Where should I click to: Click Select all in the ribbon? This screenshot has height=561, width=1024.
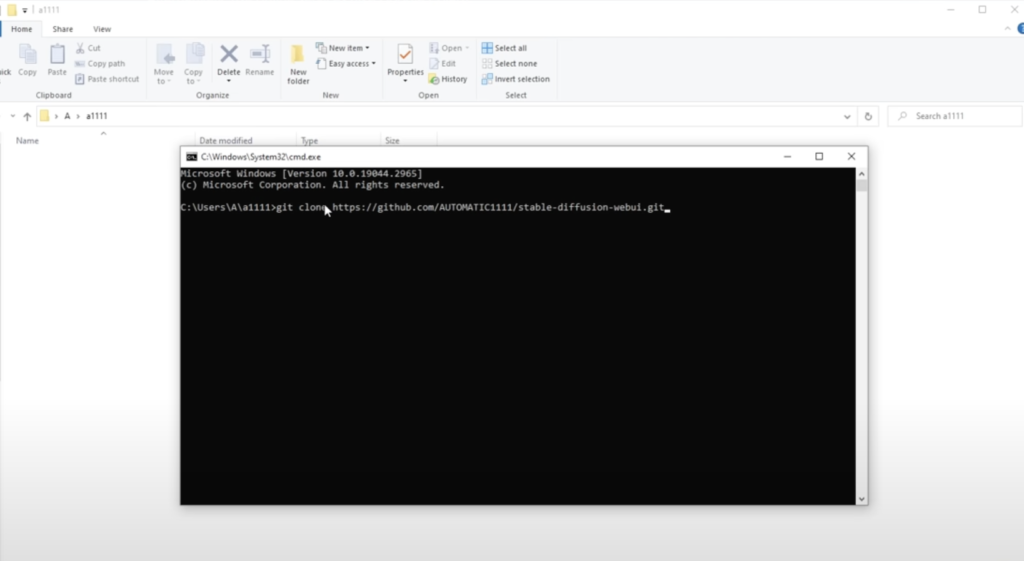click(504, 48)
